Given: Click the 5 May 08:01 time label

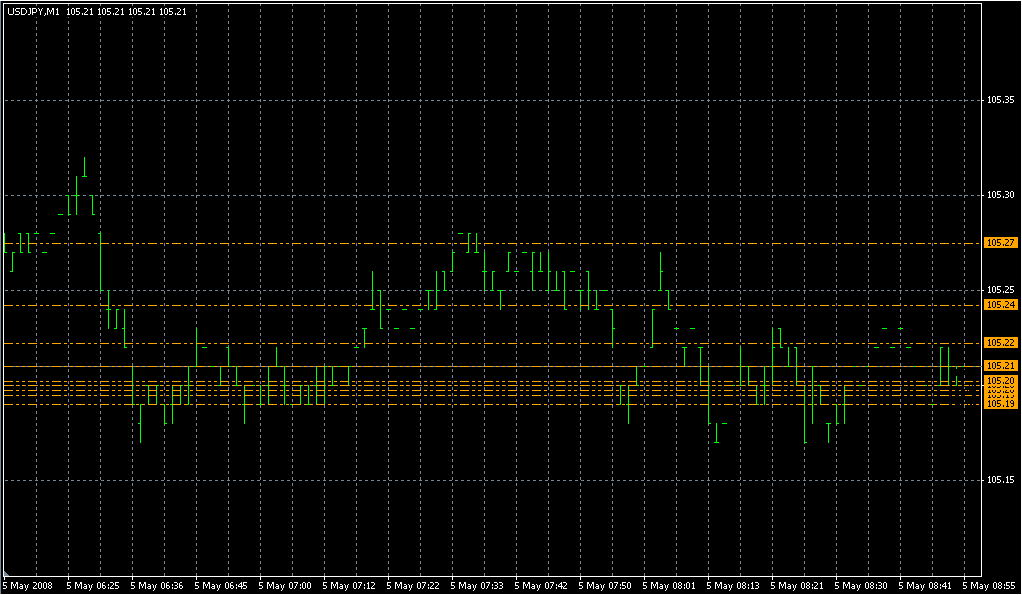Looking at the screenshot, I should [x=670, y=585].
